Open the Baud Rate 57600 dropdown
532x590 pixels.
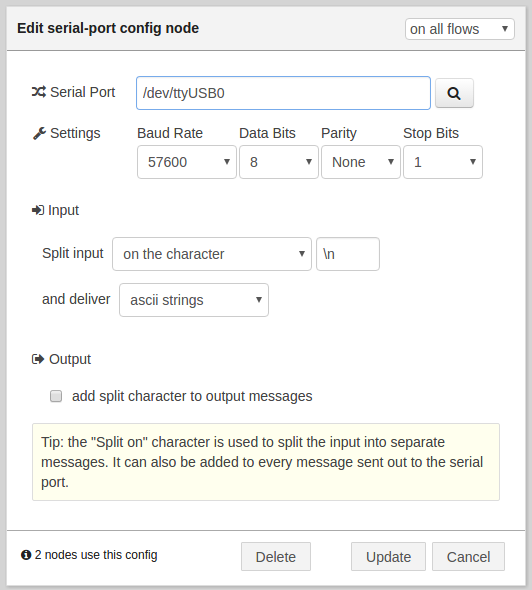[x=187, y=162]
